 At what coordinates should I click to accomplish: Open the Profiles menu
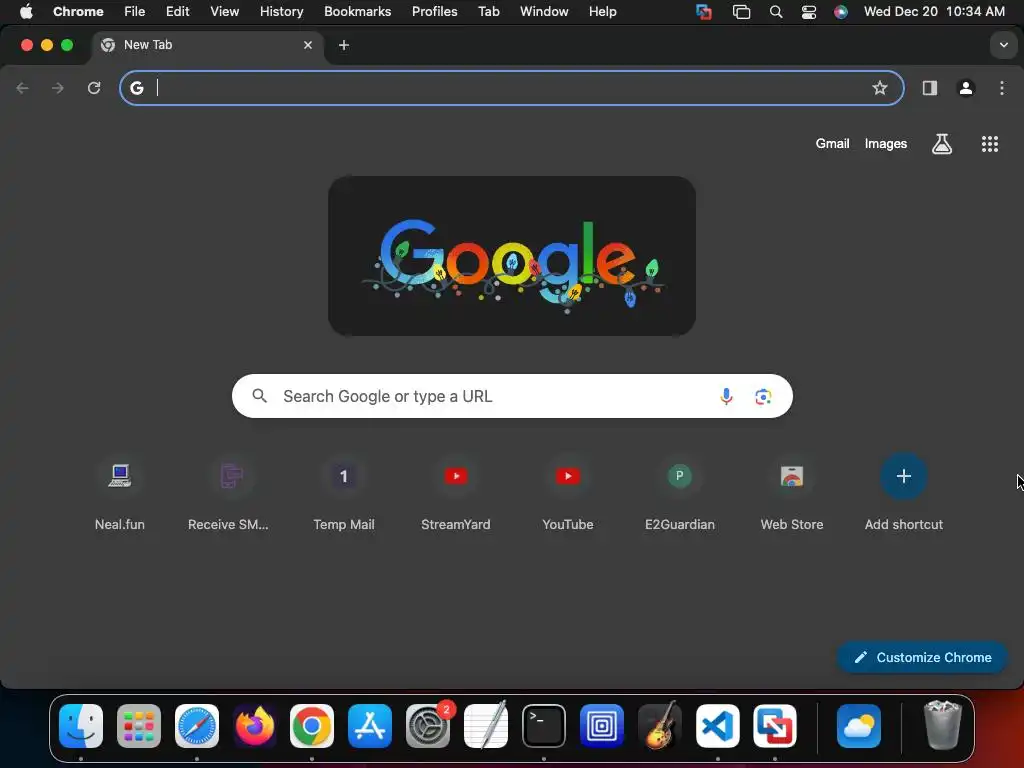[434, 11]
